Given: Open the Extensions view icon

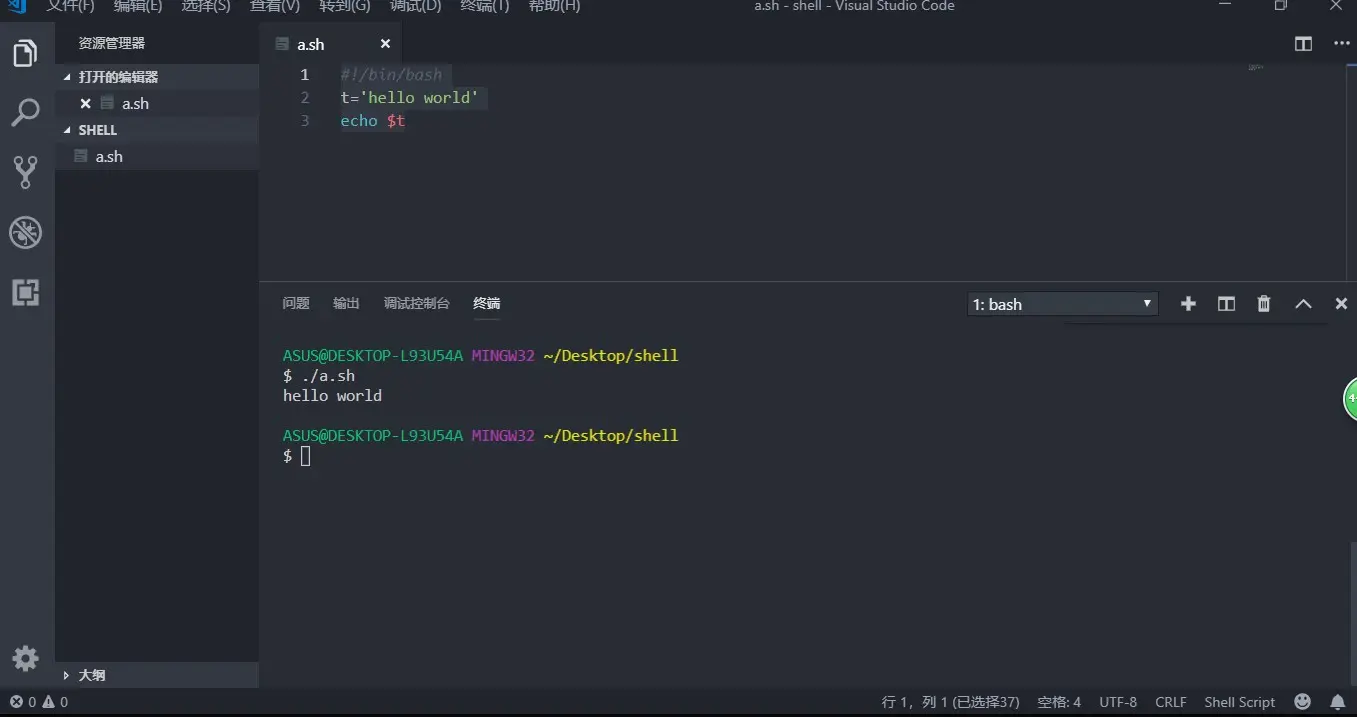Looking at the screenshot, I should [25, 292].
